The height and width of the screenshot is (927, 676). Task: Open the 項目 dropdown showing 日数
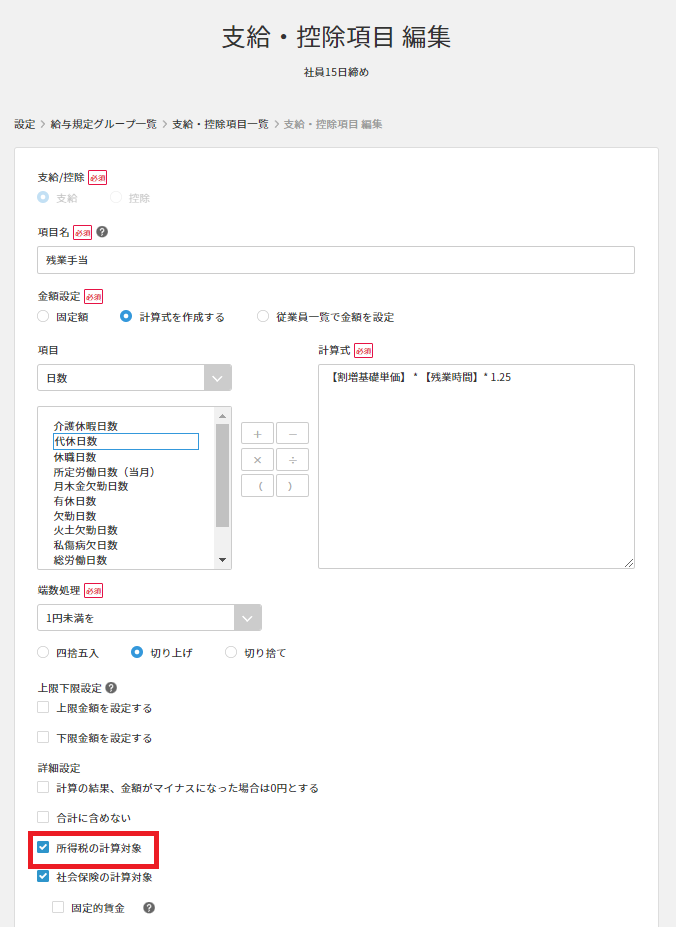134,378
